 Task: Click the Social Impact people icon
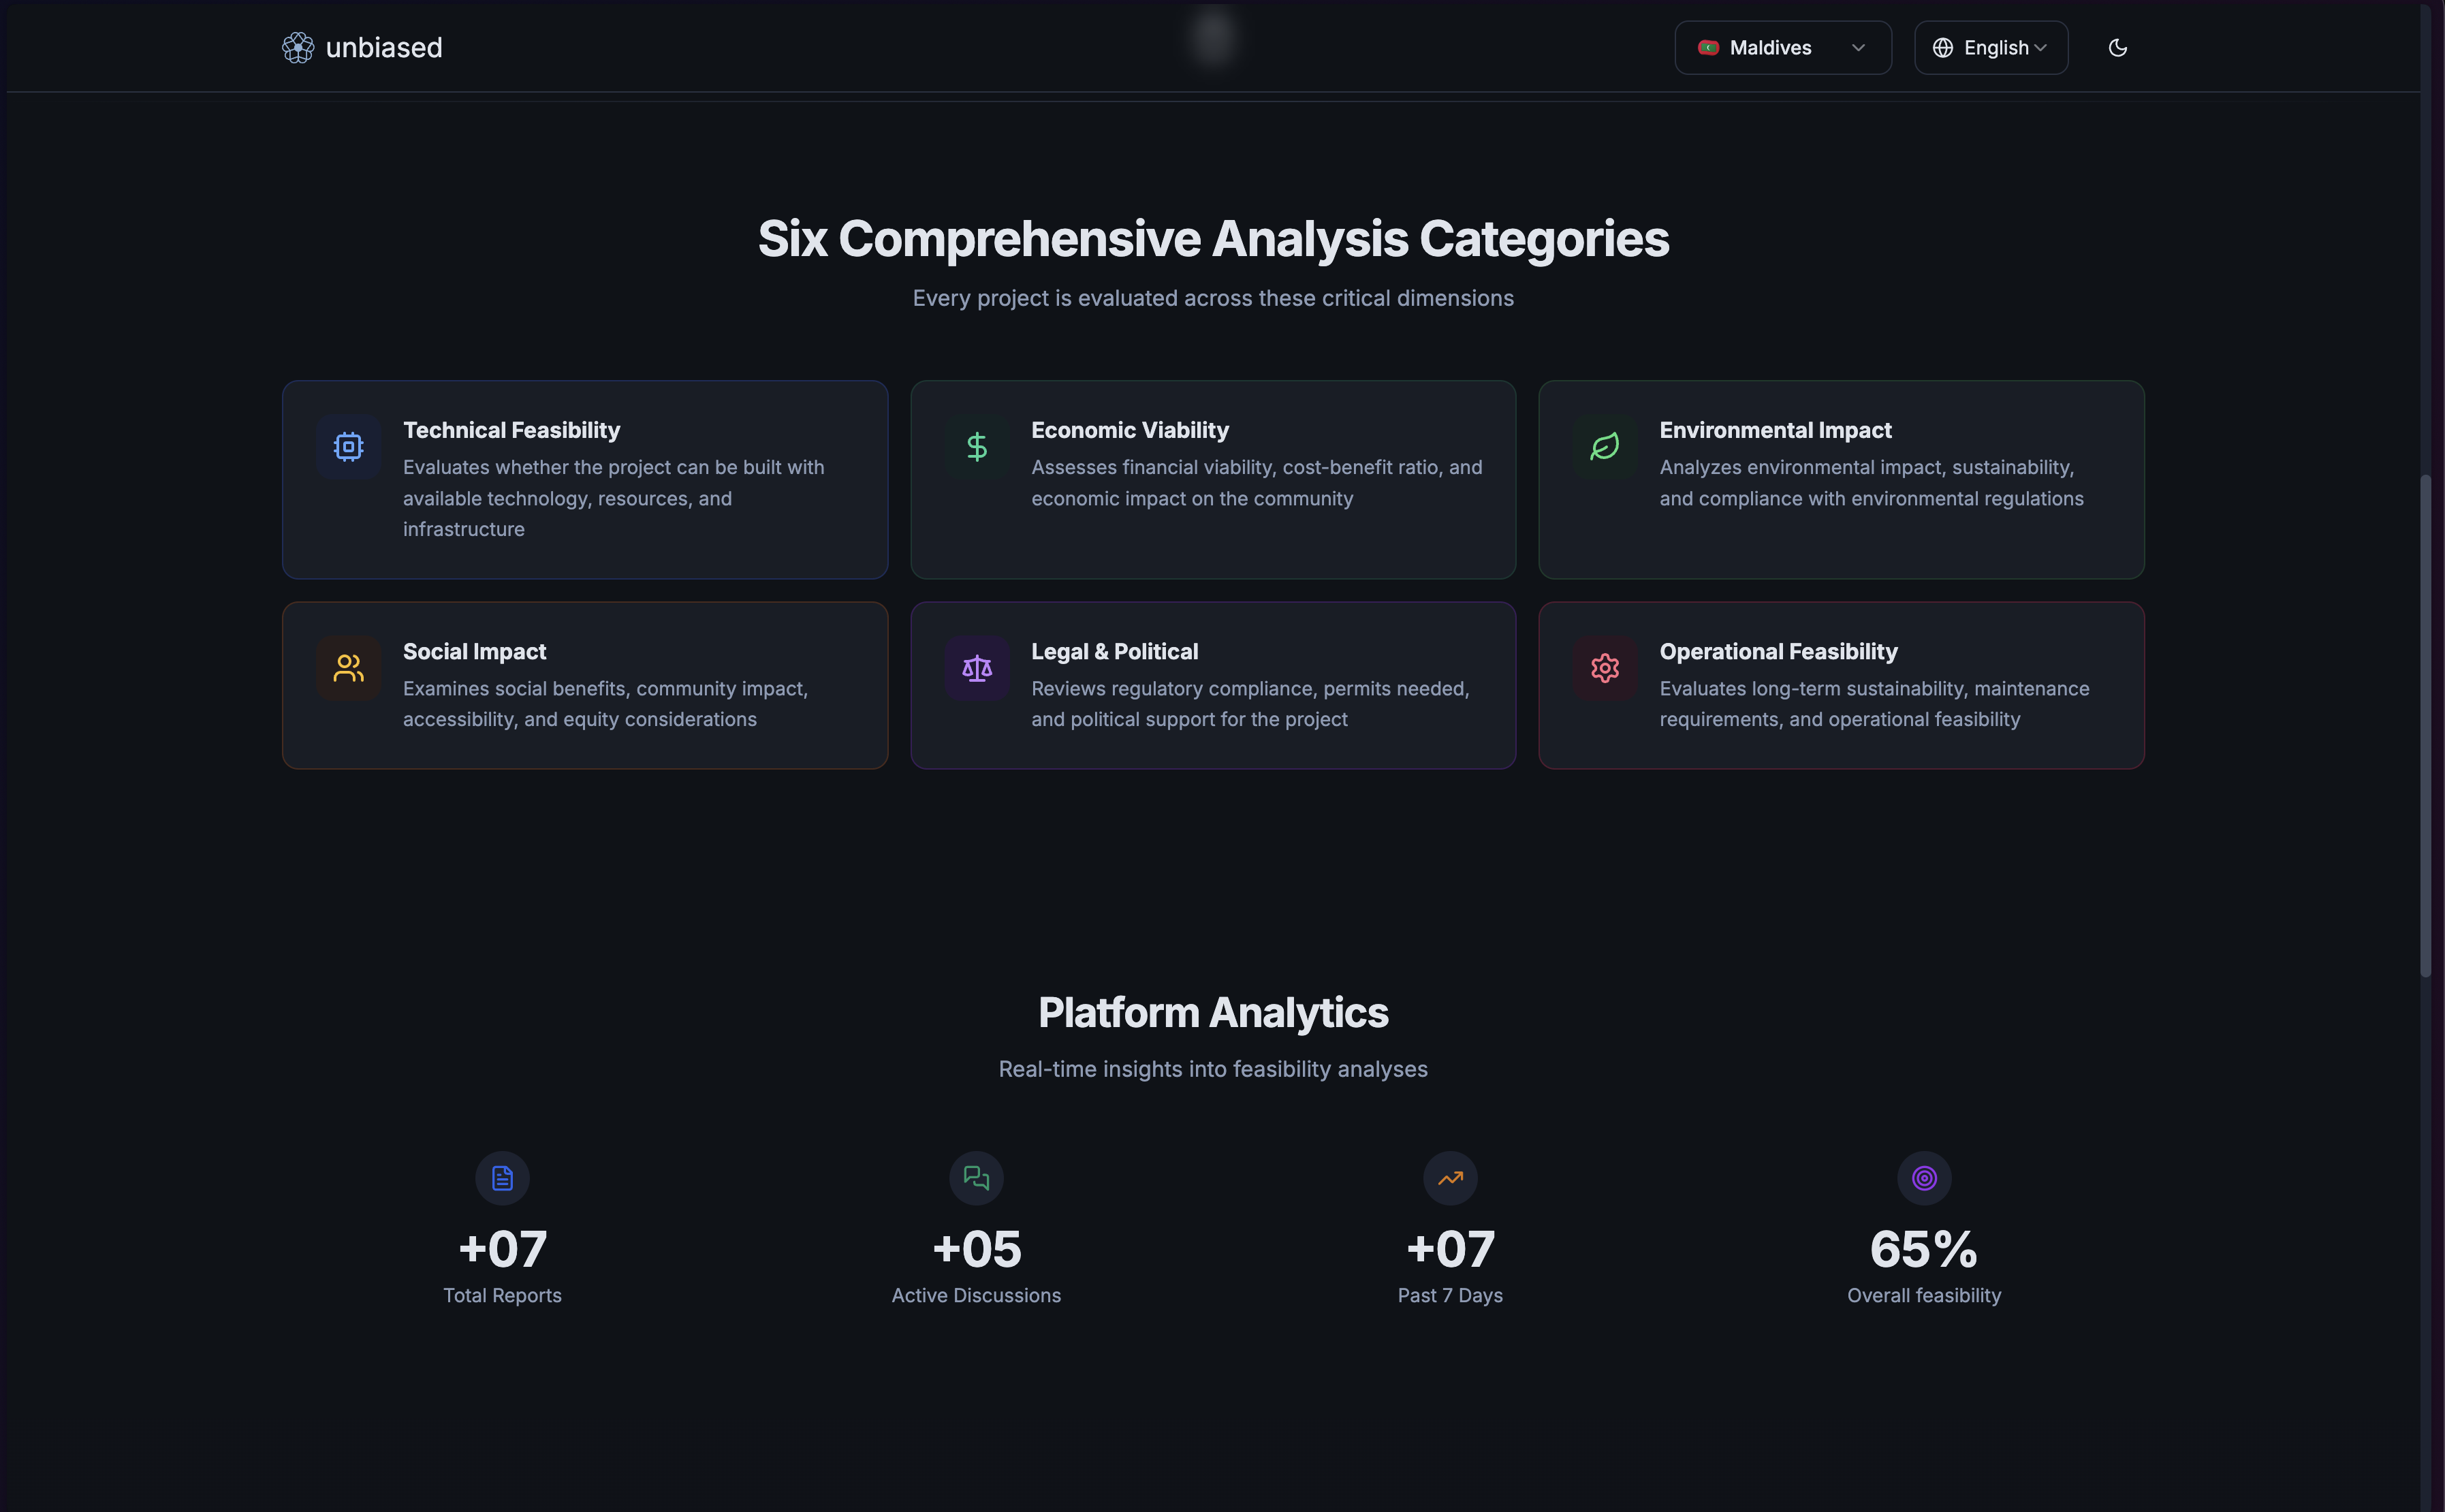[x=348, y=668]
